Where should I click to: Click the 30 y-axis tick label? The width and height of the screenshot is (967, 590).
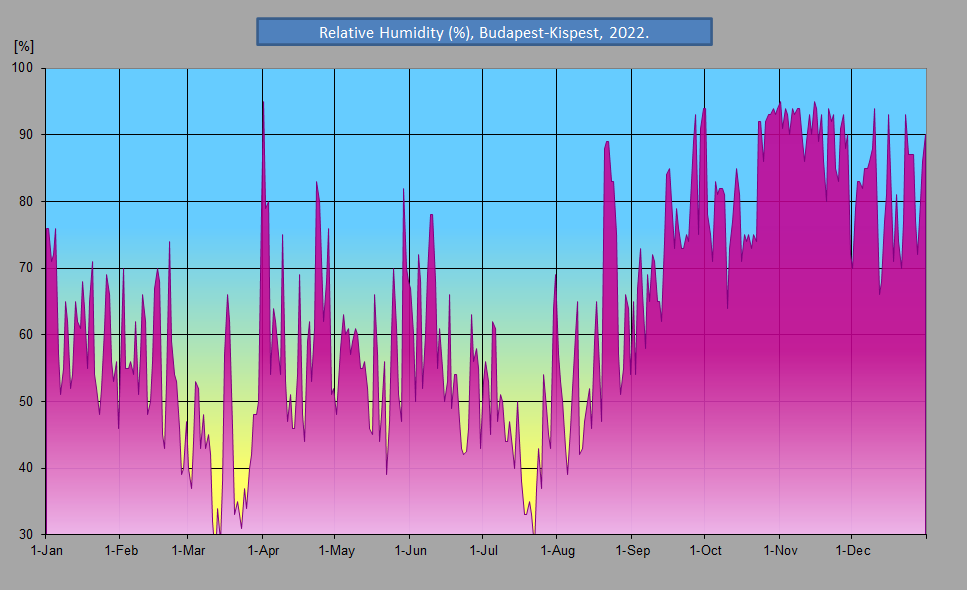click(x=26, y=534)
